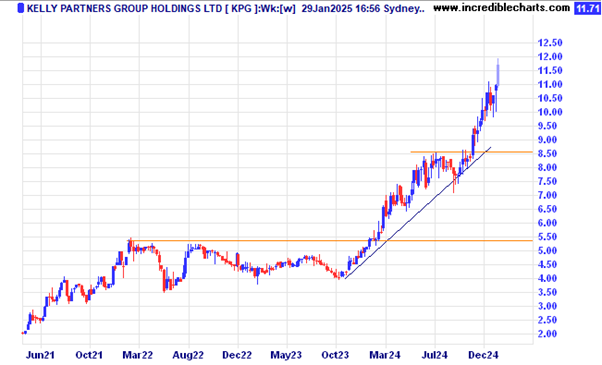Image resolution: width=602 pixels, height=365 pixels.
Task: Click the Mar24 date axis label
Action: [x=385, y=355]
